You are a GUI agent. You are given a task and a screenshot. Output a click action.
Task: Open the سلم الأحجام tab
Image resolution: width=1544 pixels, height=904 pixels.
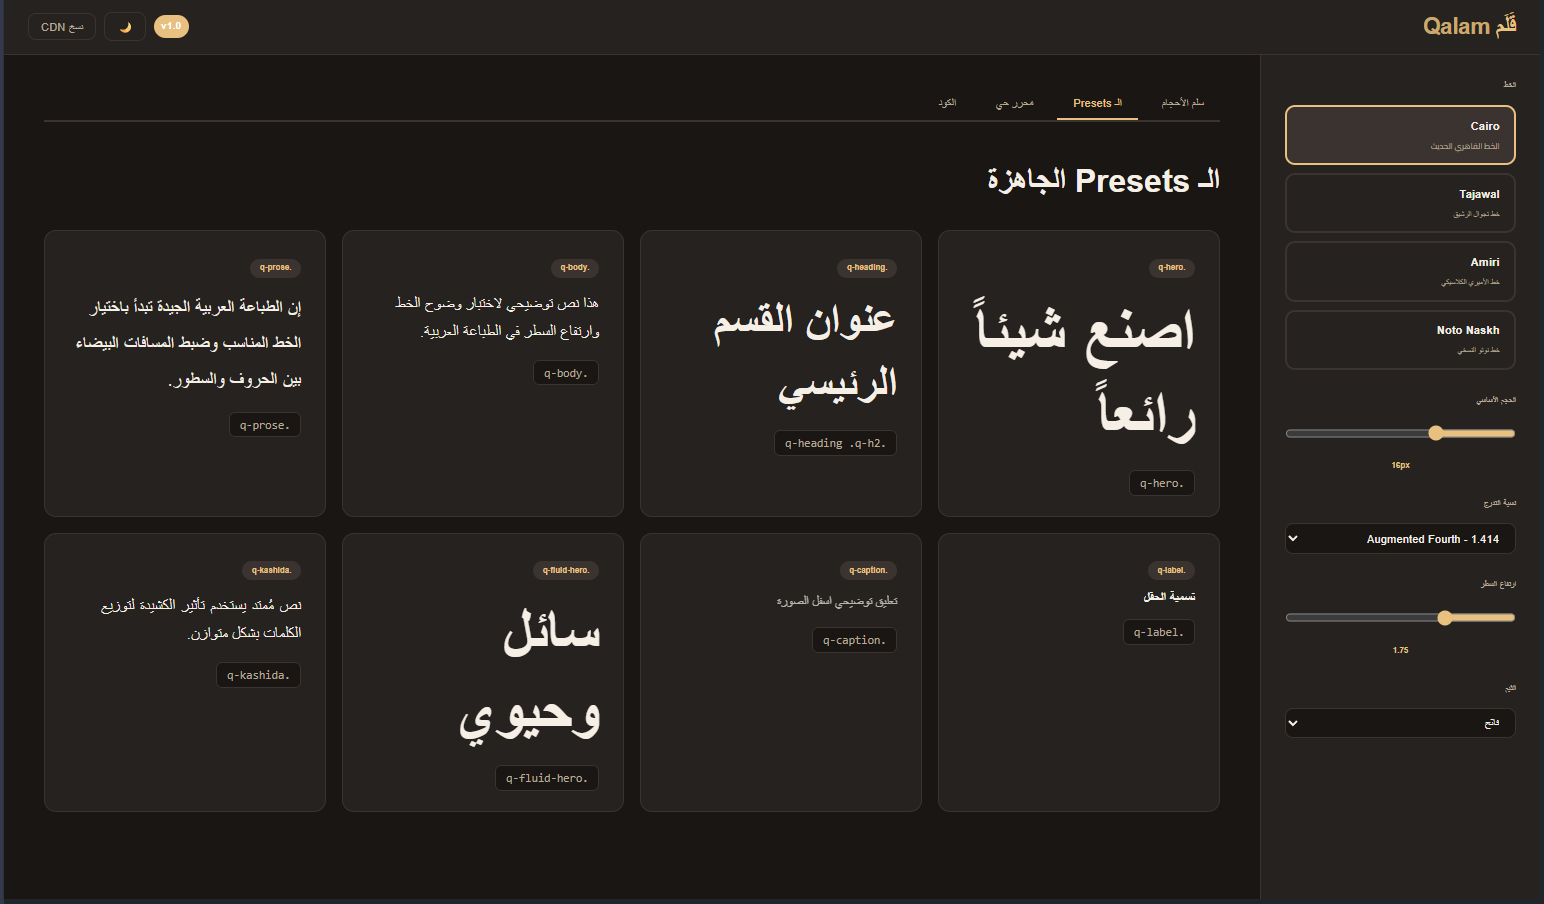[1183, 103]
